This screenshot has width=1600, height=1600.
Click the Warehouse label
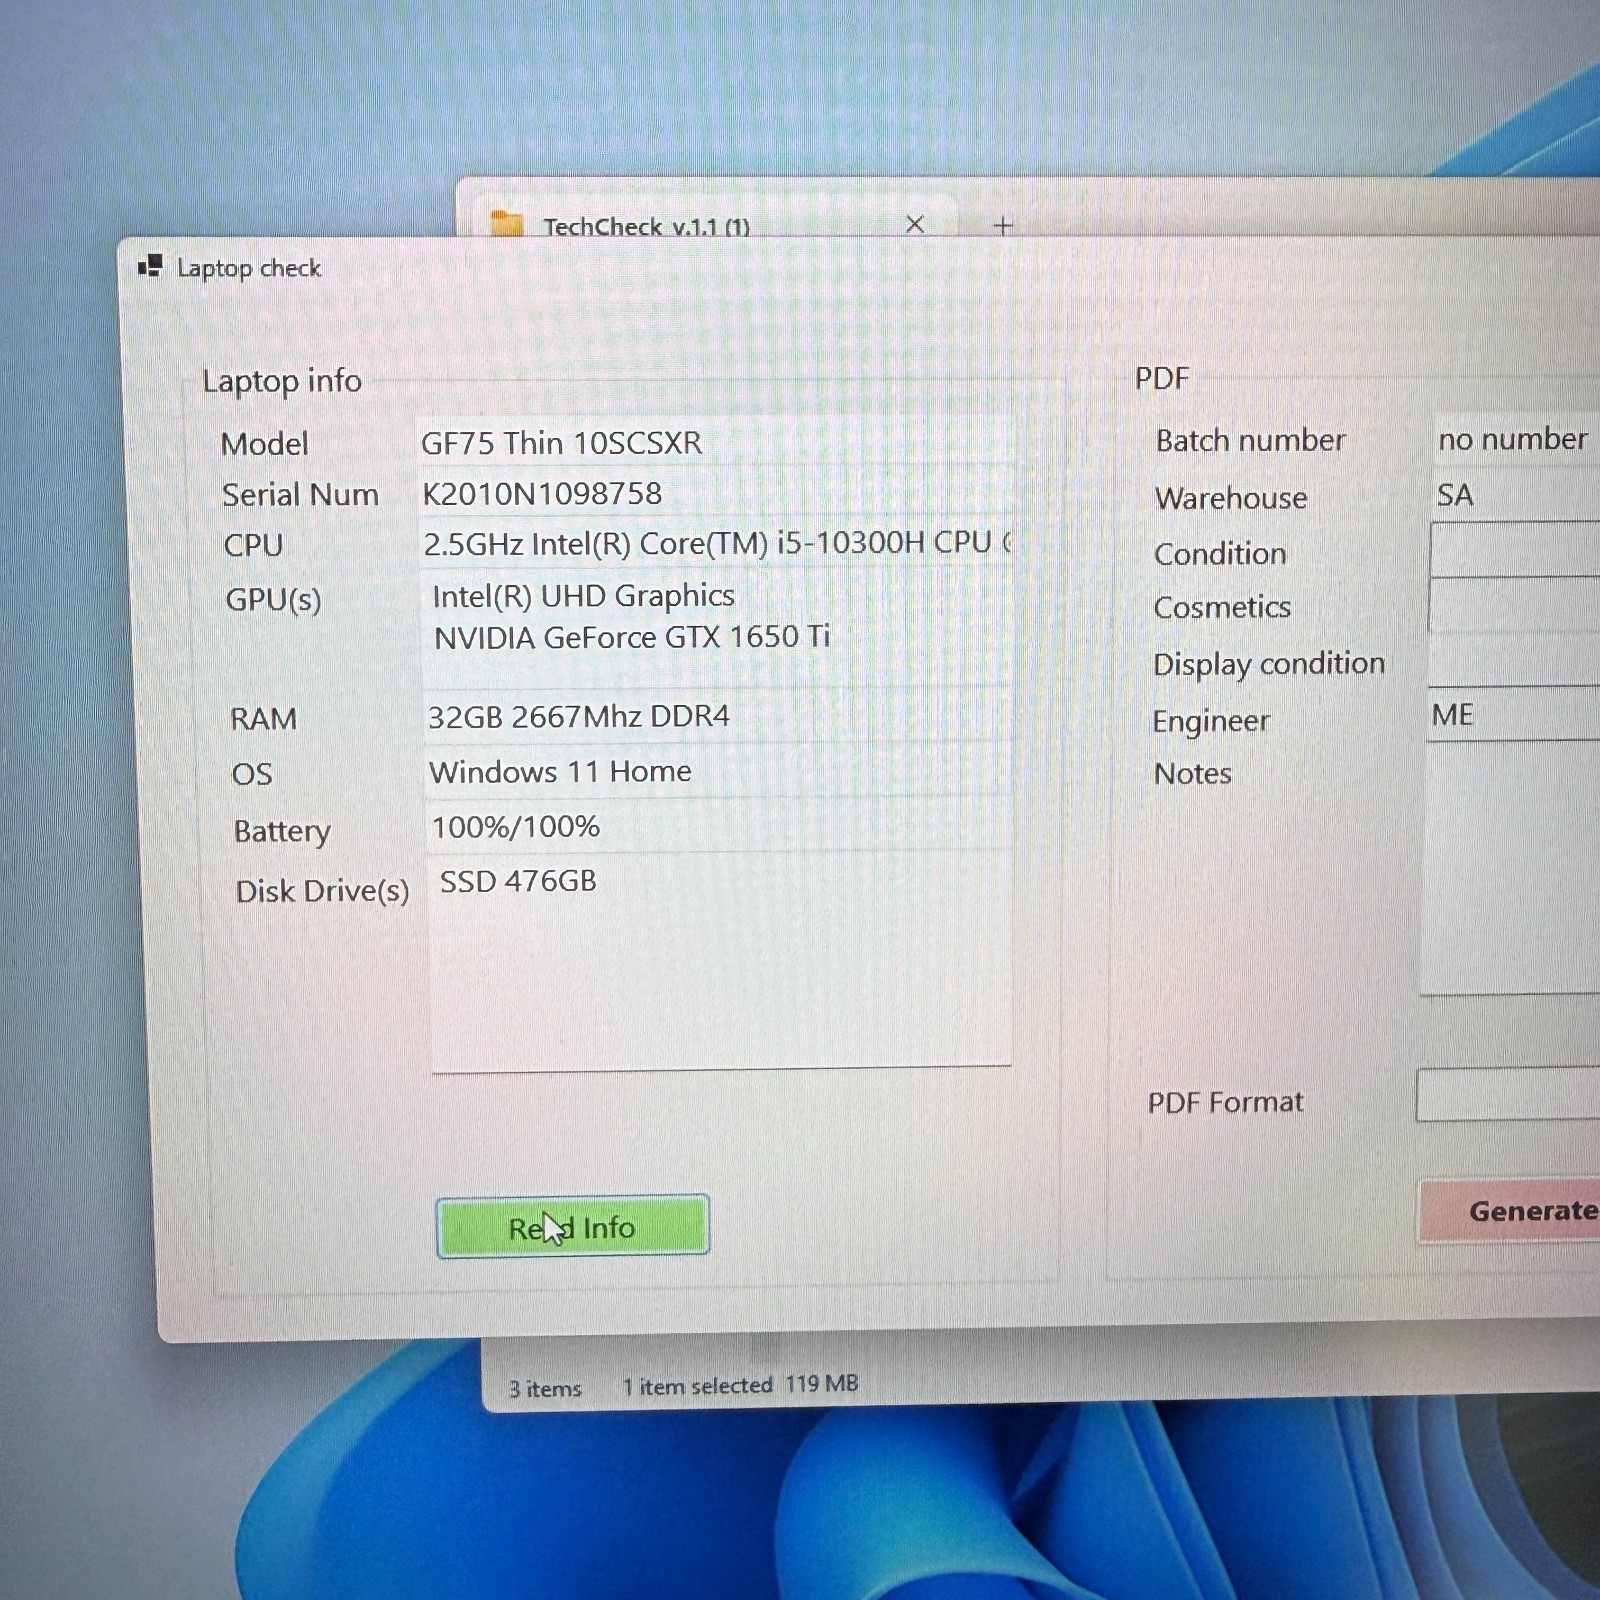pos(1231,498)
